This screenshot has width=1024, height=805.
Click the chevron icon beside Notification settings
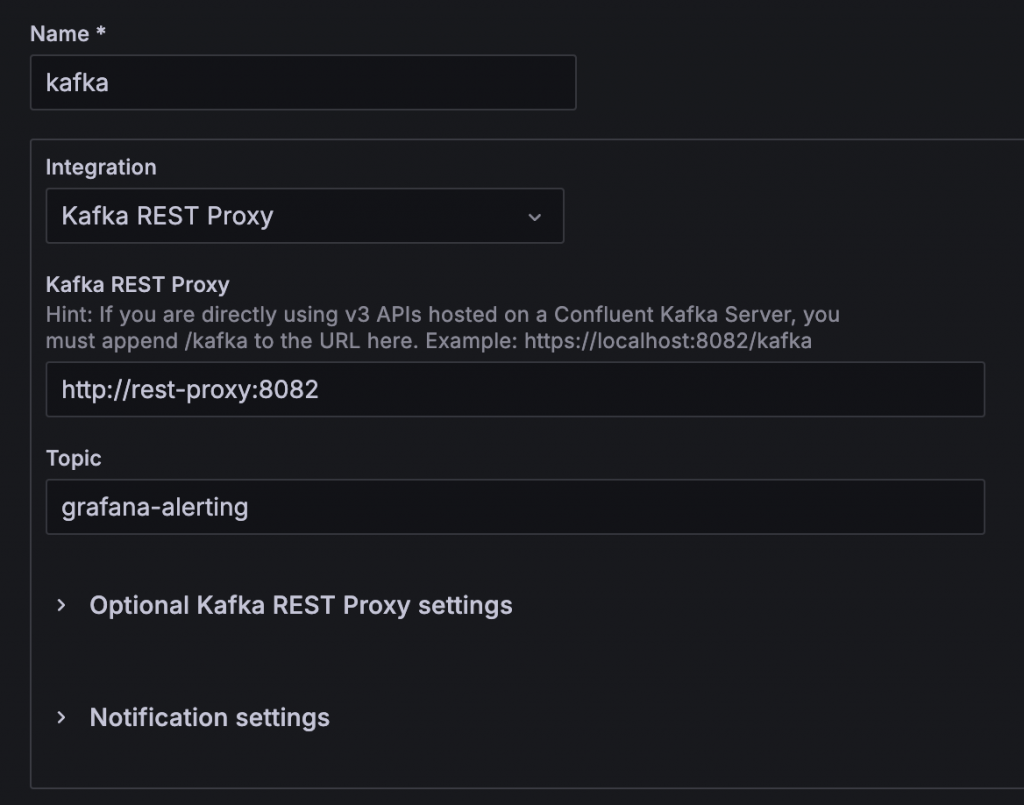coord(62,717)
